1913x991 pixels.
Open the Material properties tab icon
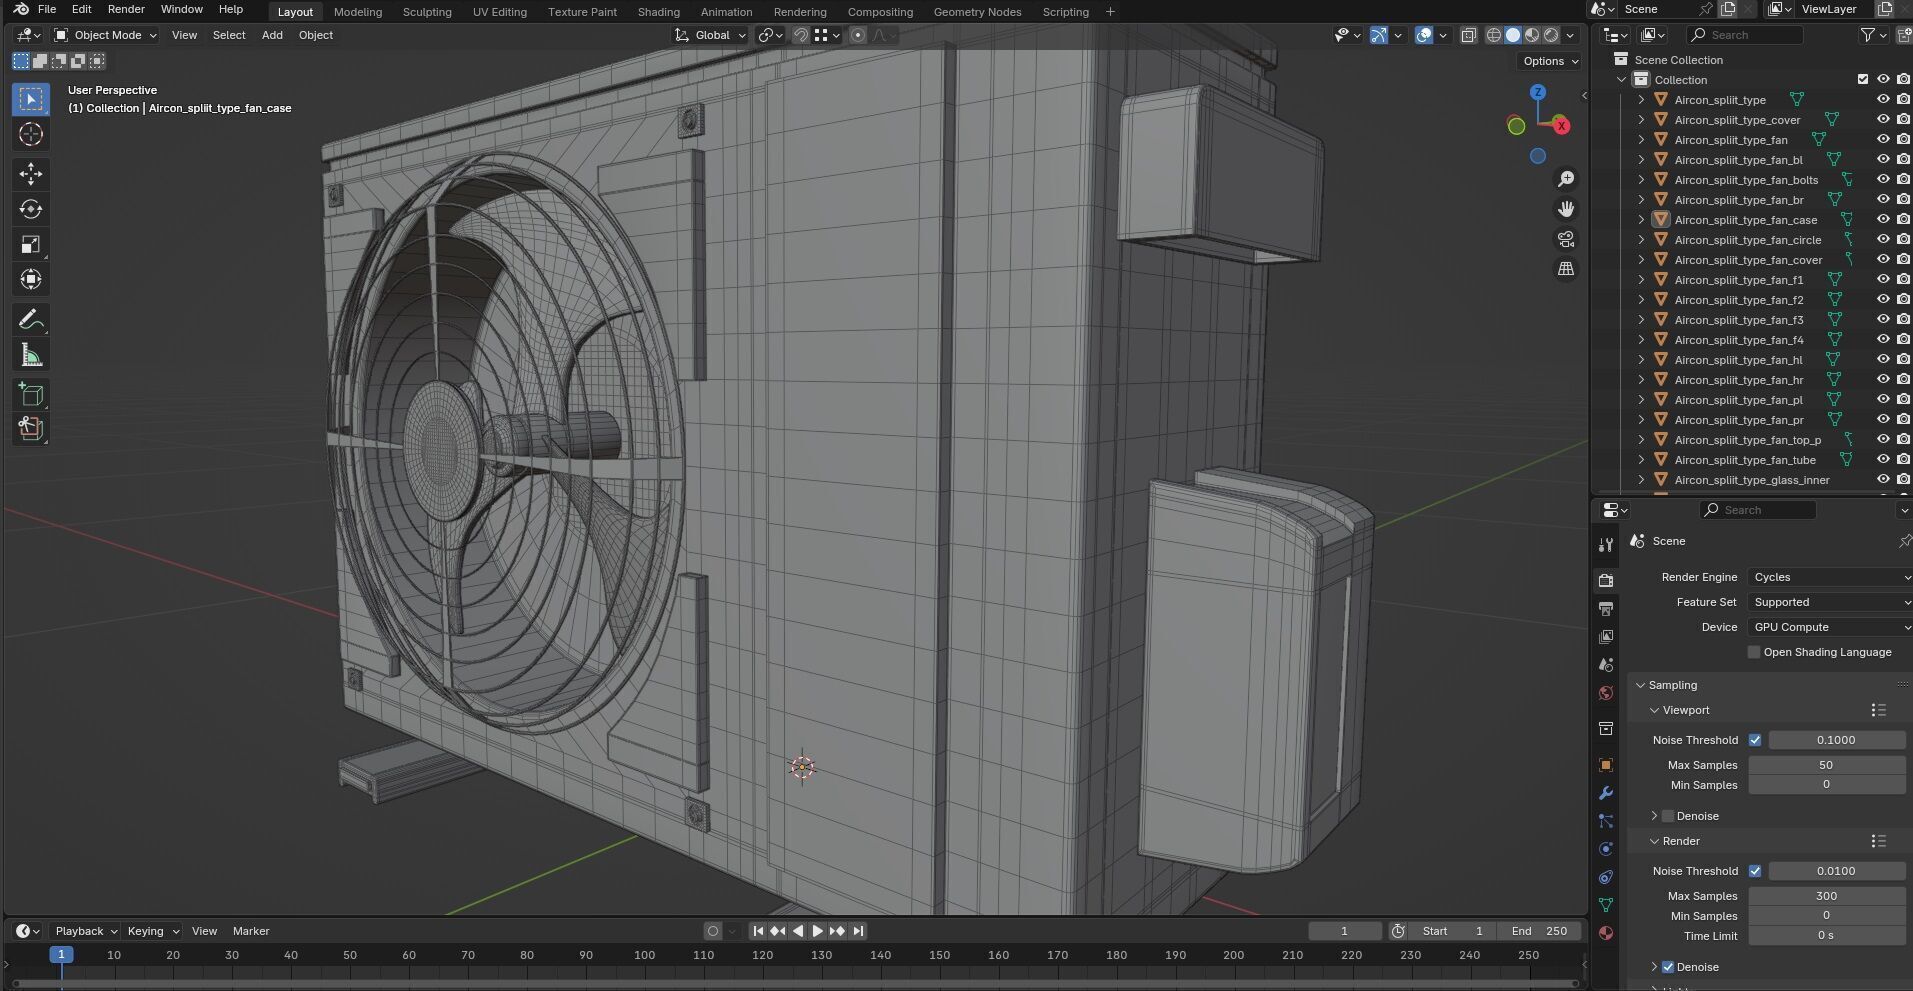(x=1606, y=933)
